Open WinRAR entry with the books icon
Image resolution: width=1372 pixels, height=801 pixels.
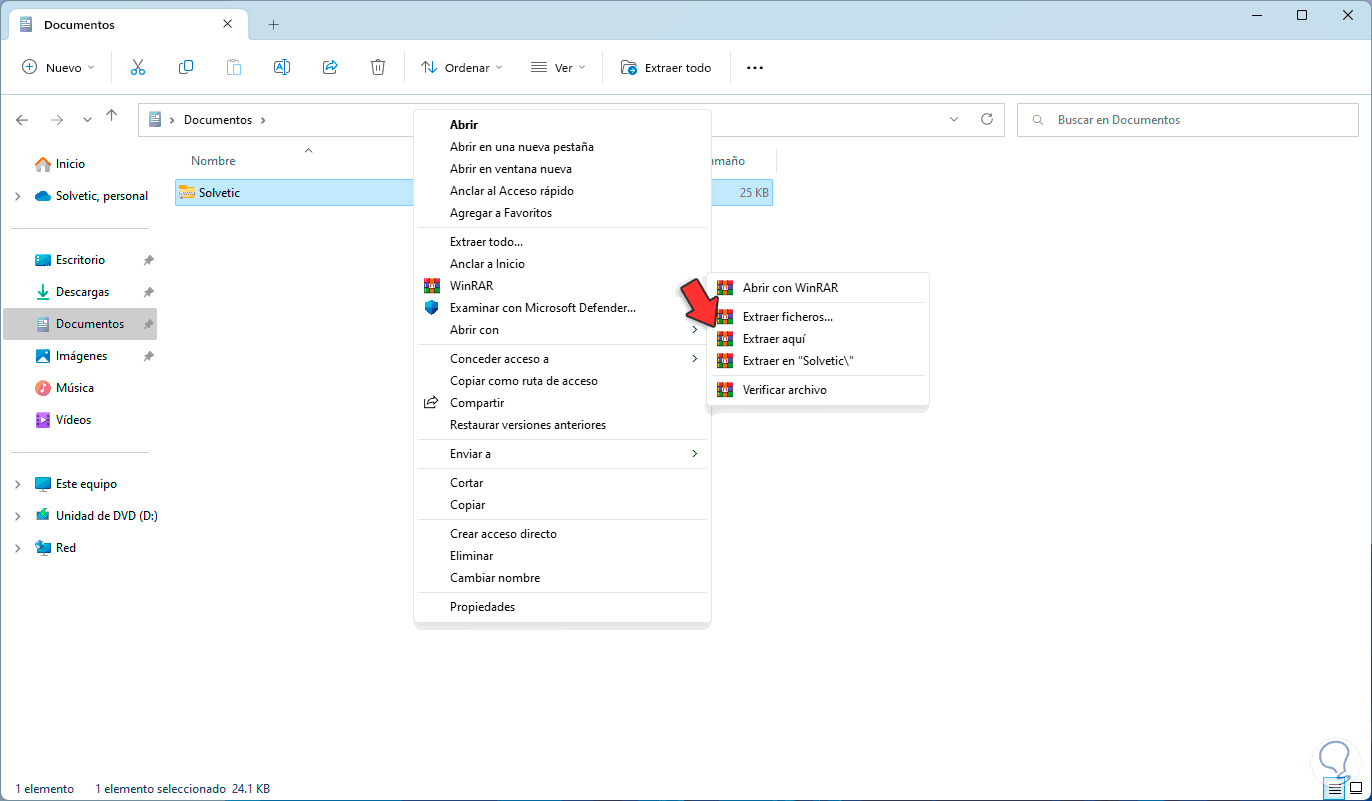[562, 286]
